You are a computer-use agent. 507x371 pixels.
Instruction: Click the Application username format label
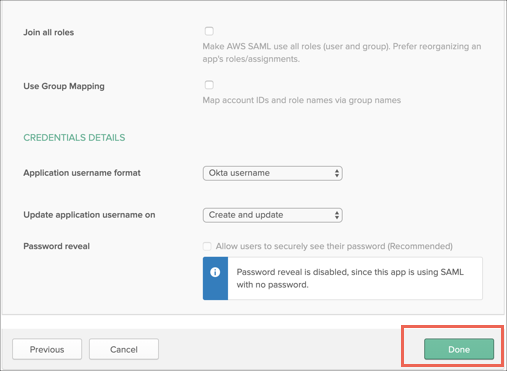point(82,173)
